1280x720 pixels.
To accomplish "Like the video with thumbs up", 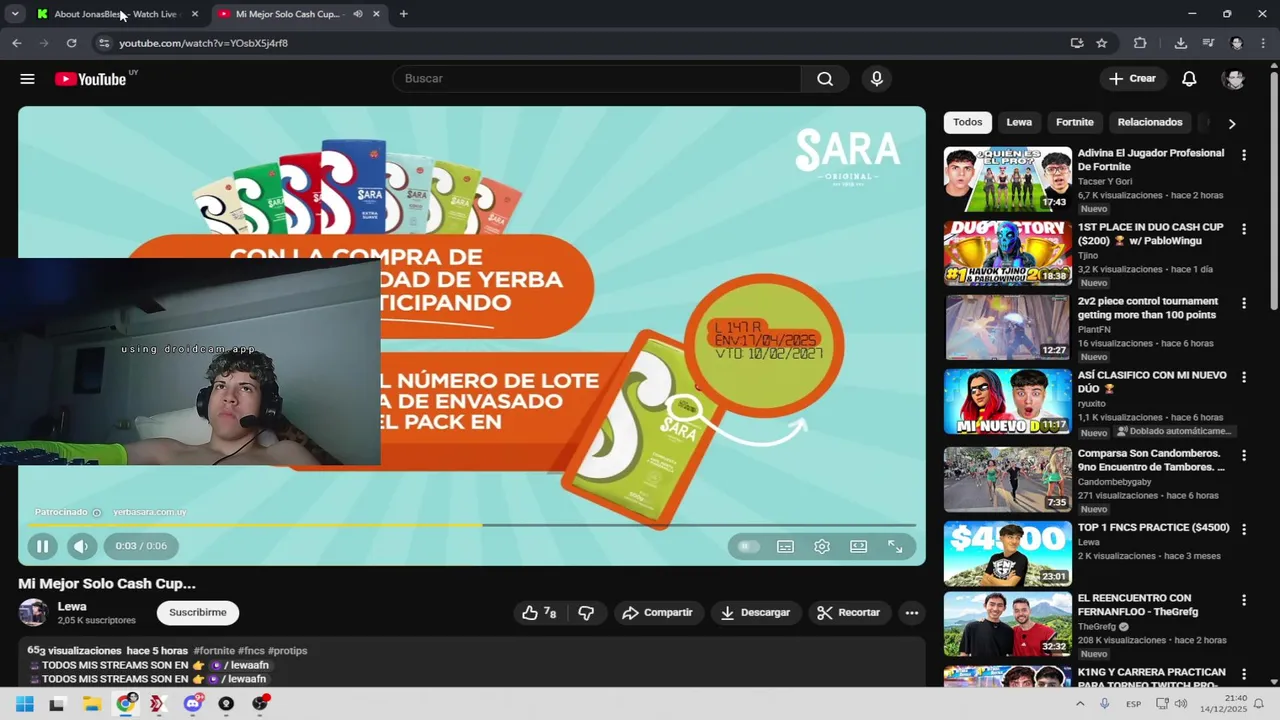I will click(x=539, y=613).
